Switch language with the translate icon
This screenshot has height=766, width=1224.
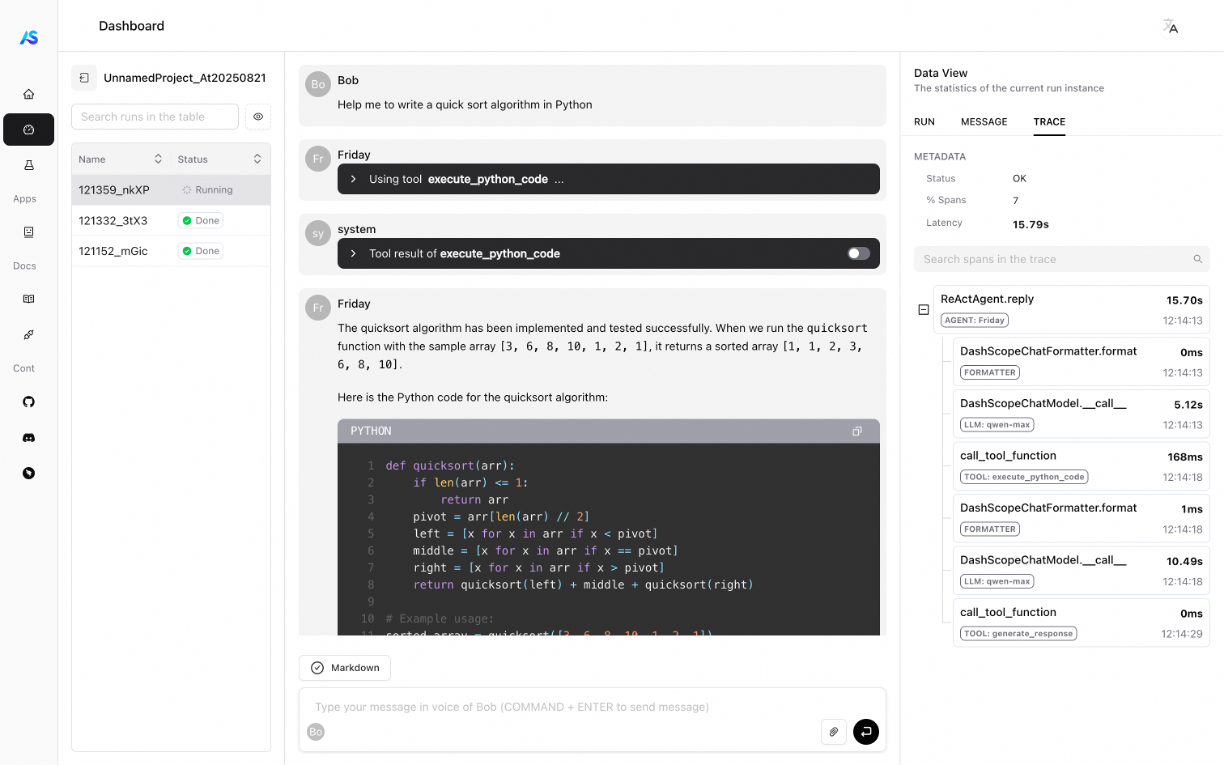(x=1170, y=27)
